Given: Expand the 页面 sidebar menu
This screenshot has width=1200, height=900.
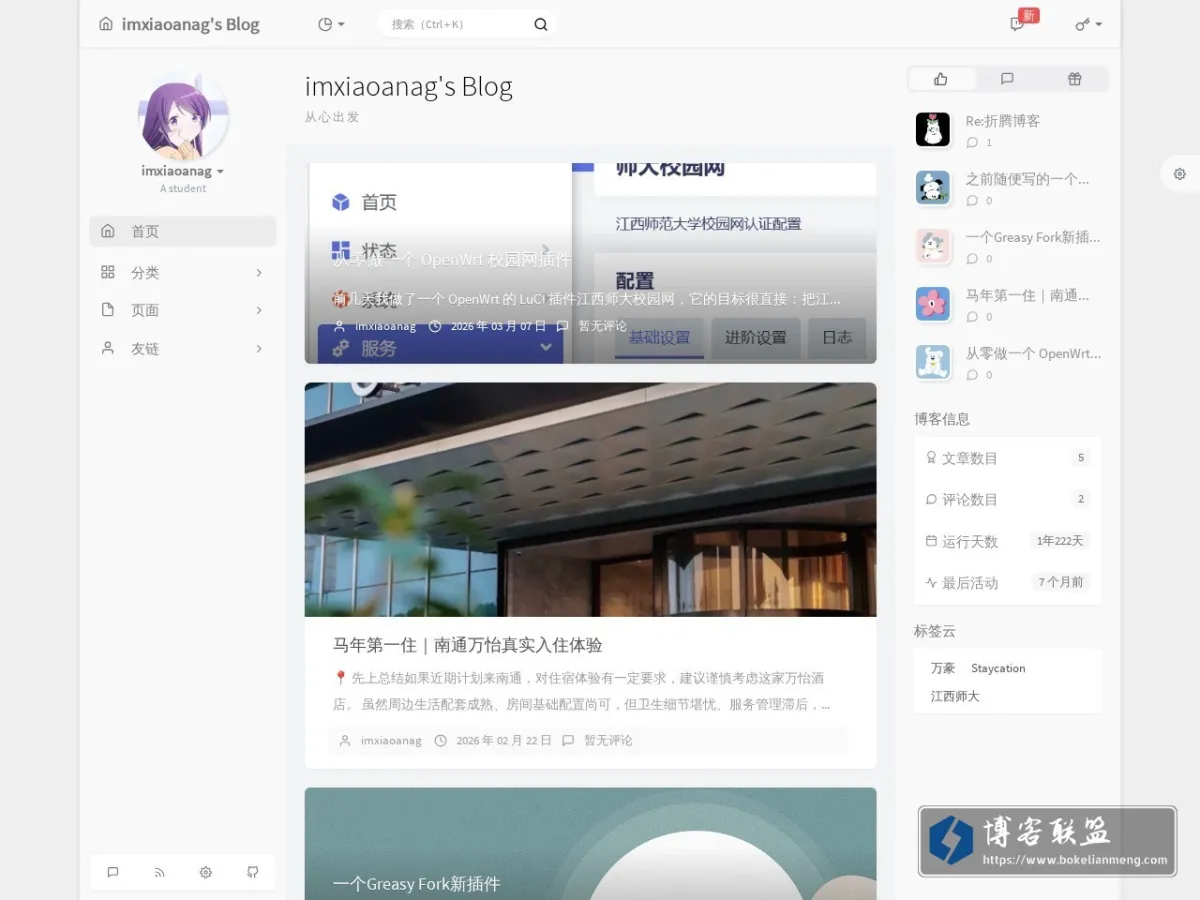Looking at the screenshot, I should 183,310.
